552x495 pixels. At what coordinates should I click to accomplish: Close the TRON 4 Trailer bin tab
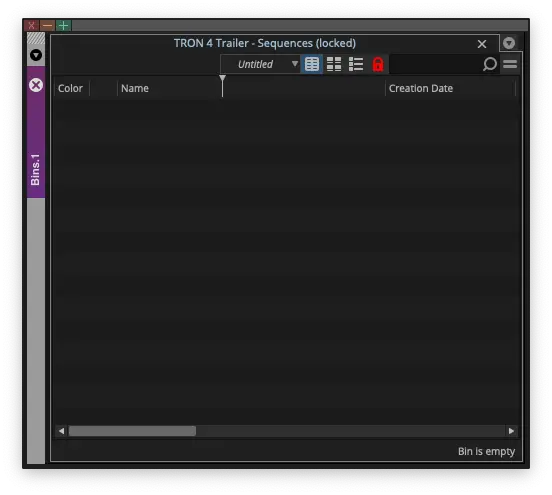[482, 44]
